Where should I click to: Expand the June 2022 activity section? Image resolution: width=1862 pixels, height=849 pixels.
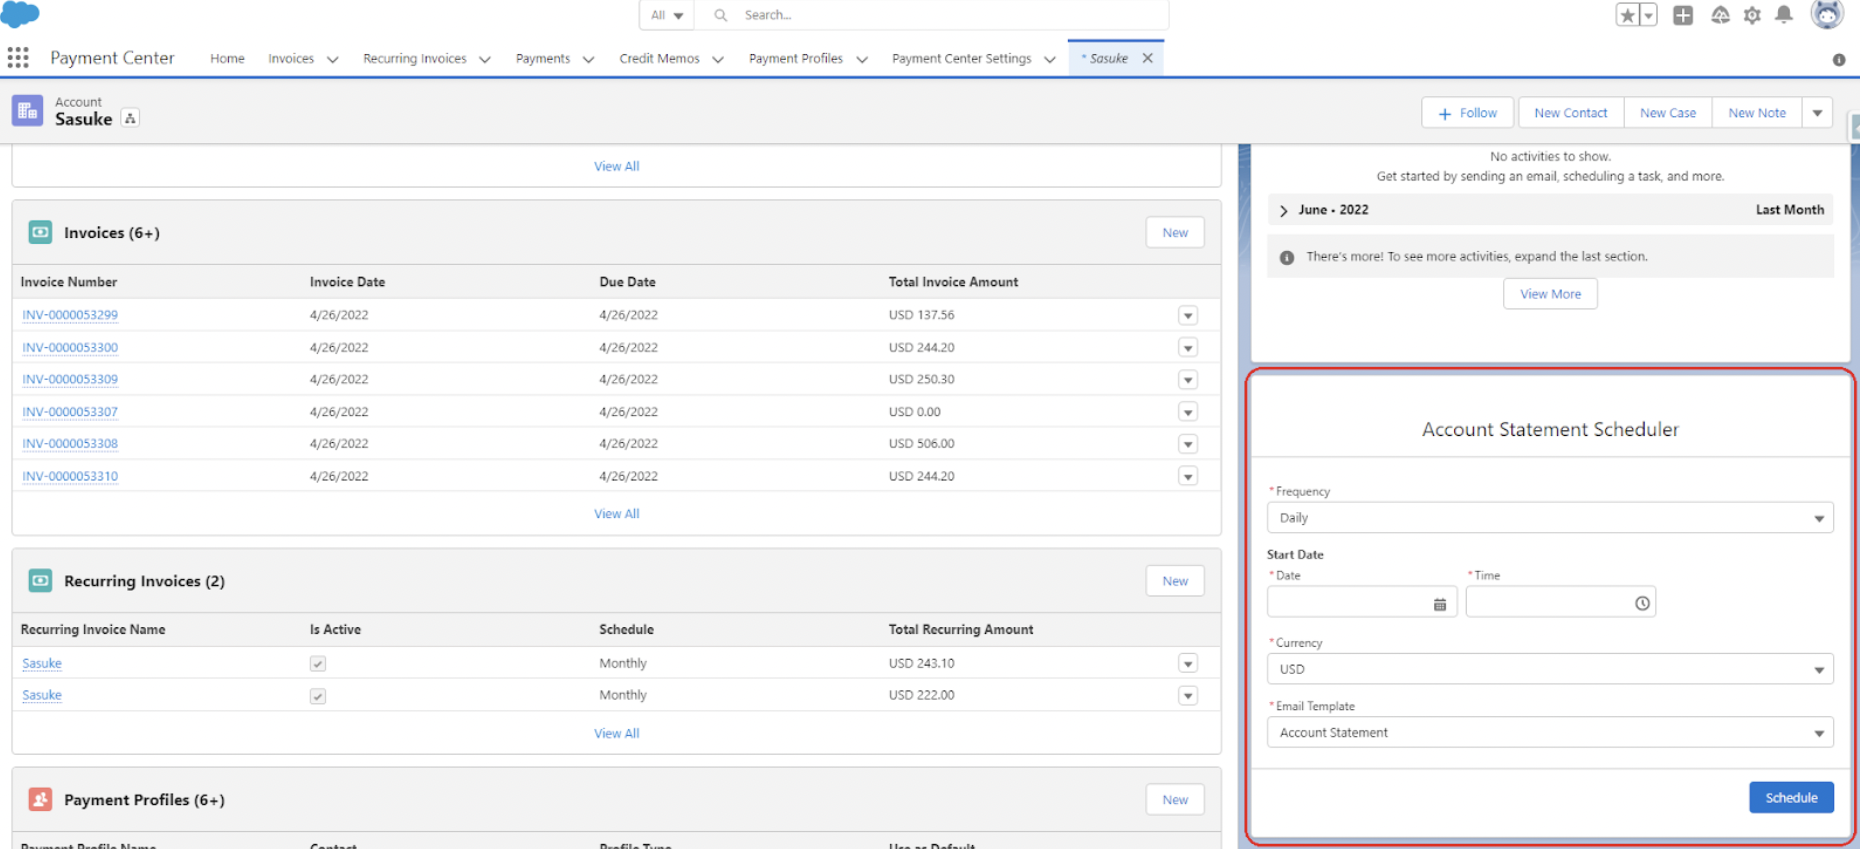coord(1284,210)
